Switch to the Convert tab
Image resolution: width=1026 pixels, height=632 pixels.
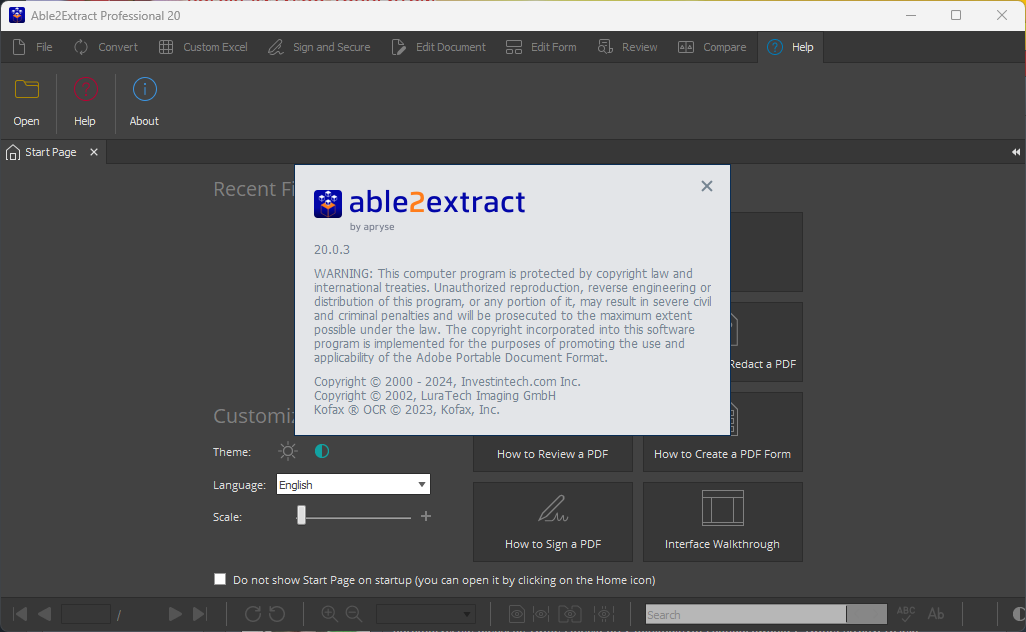click(105, 47)
